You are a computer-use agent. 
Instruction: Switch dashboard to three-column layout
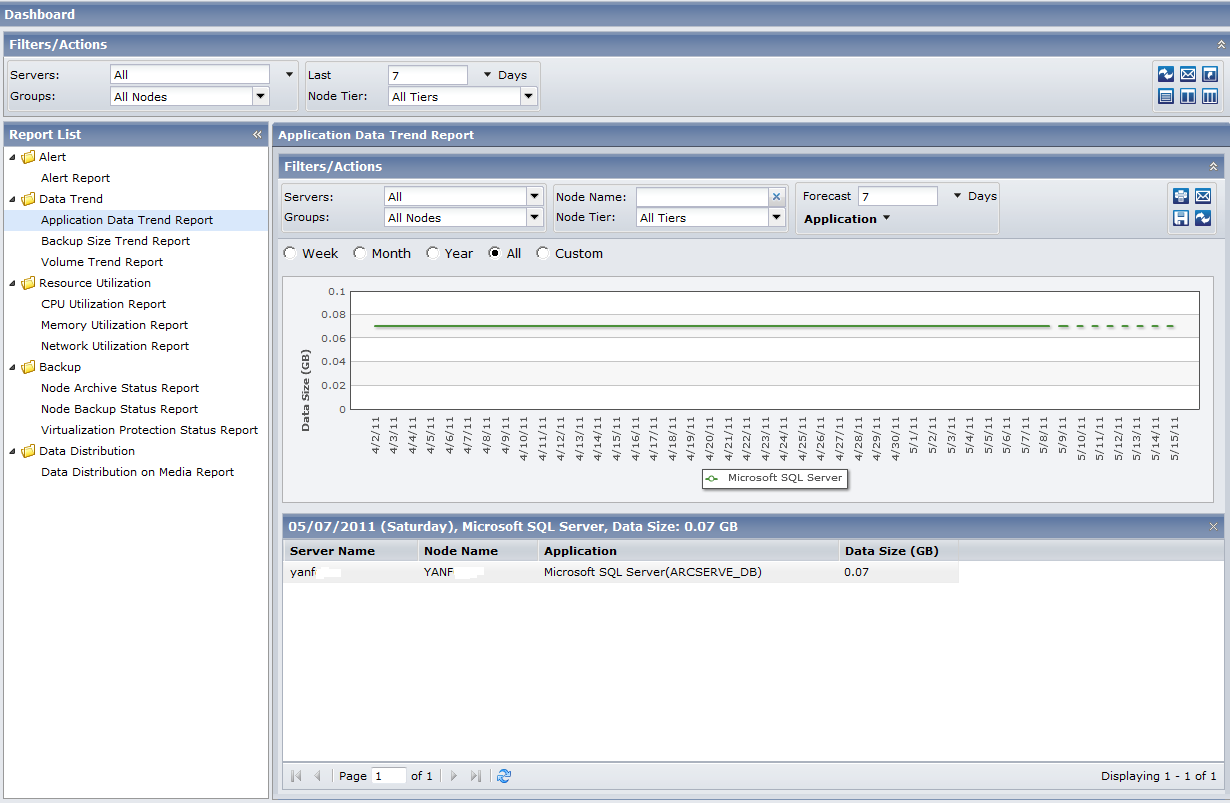click(1210, 97)
